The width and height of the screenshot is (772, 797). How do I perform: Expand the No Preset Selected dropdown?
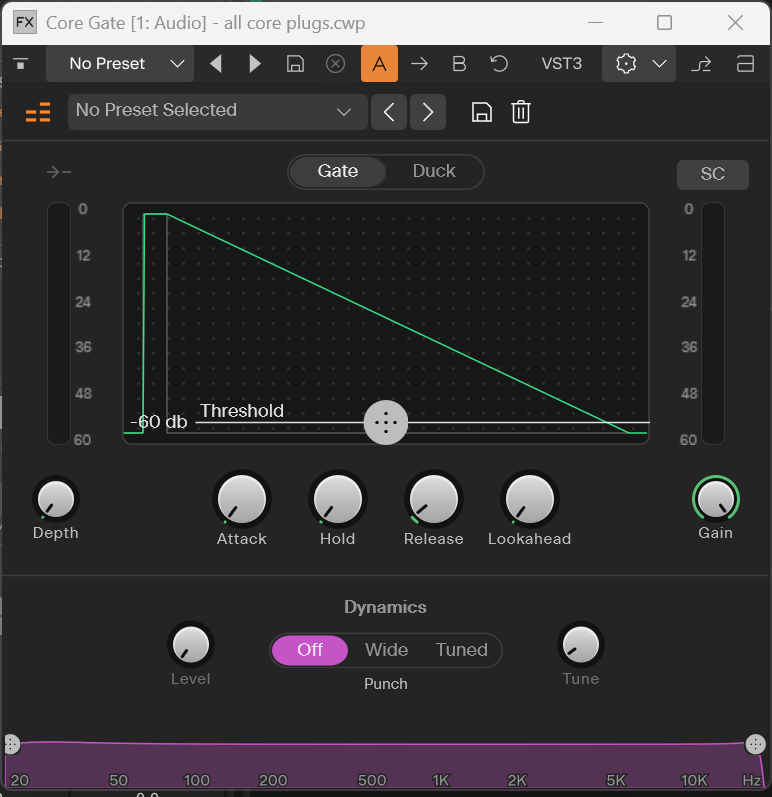[x=218, y=111]
